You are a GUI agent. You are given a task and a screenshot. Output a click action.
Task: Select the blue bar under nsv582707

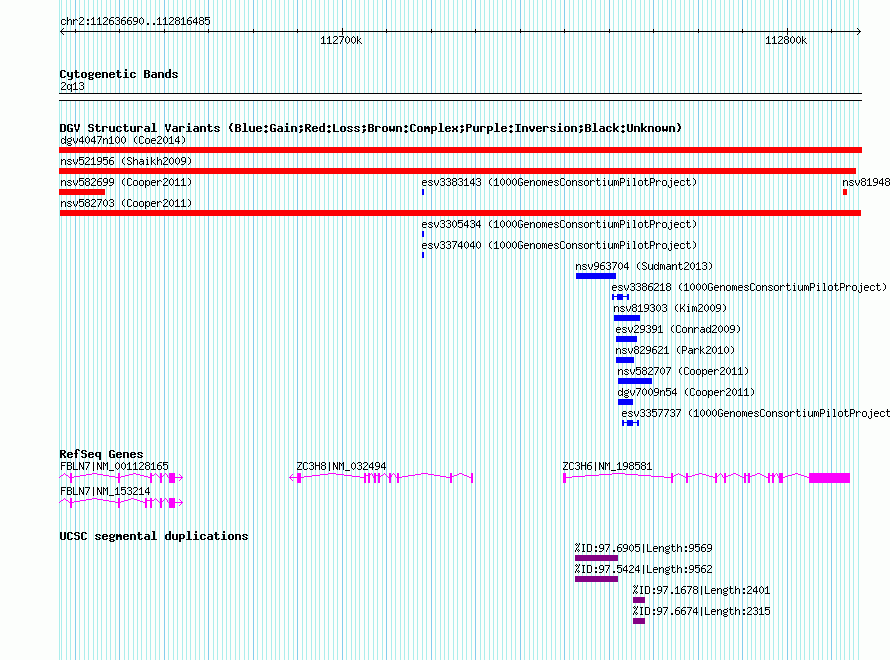(x=635, y=381)
